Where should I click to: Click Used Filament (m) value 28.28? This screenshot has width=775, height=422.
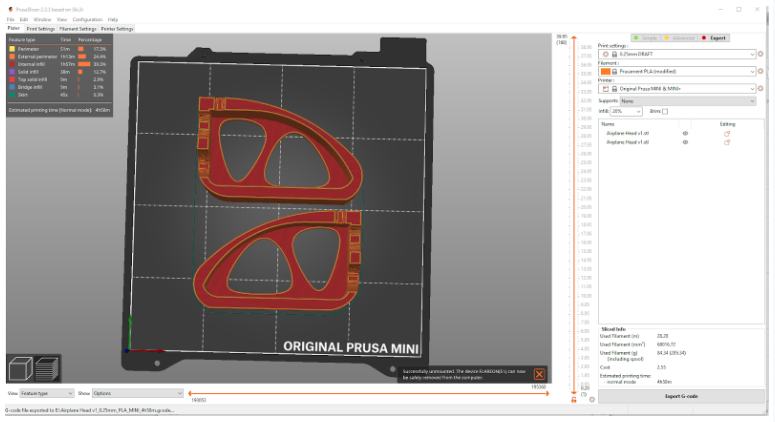tap(662, 336)
